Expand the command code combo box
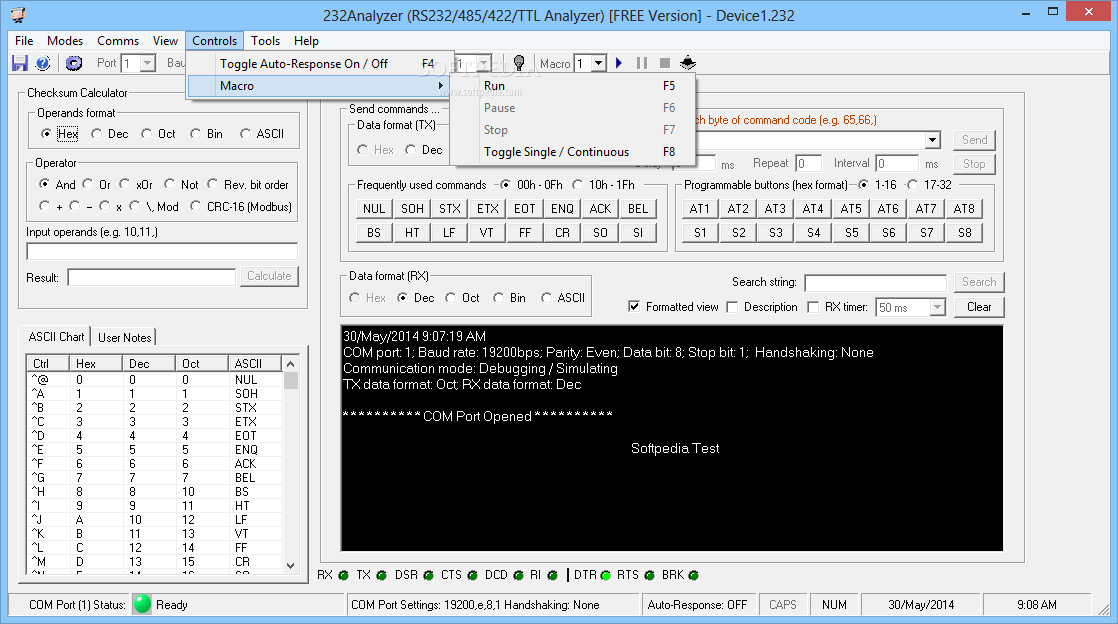 pyautogui.click(x=933, y=140)
